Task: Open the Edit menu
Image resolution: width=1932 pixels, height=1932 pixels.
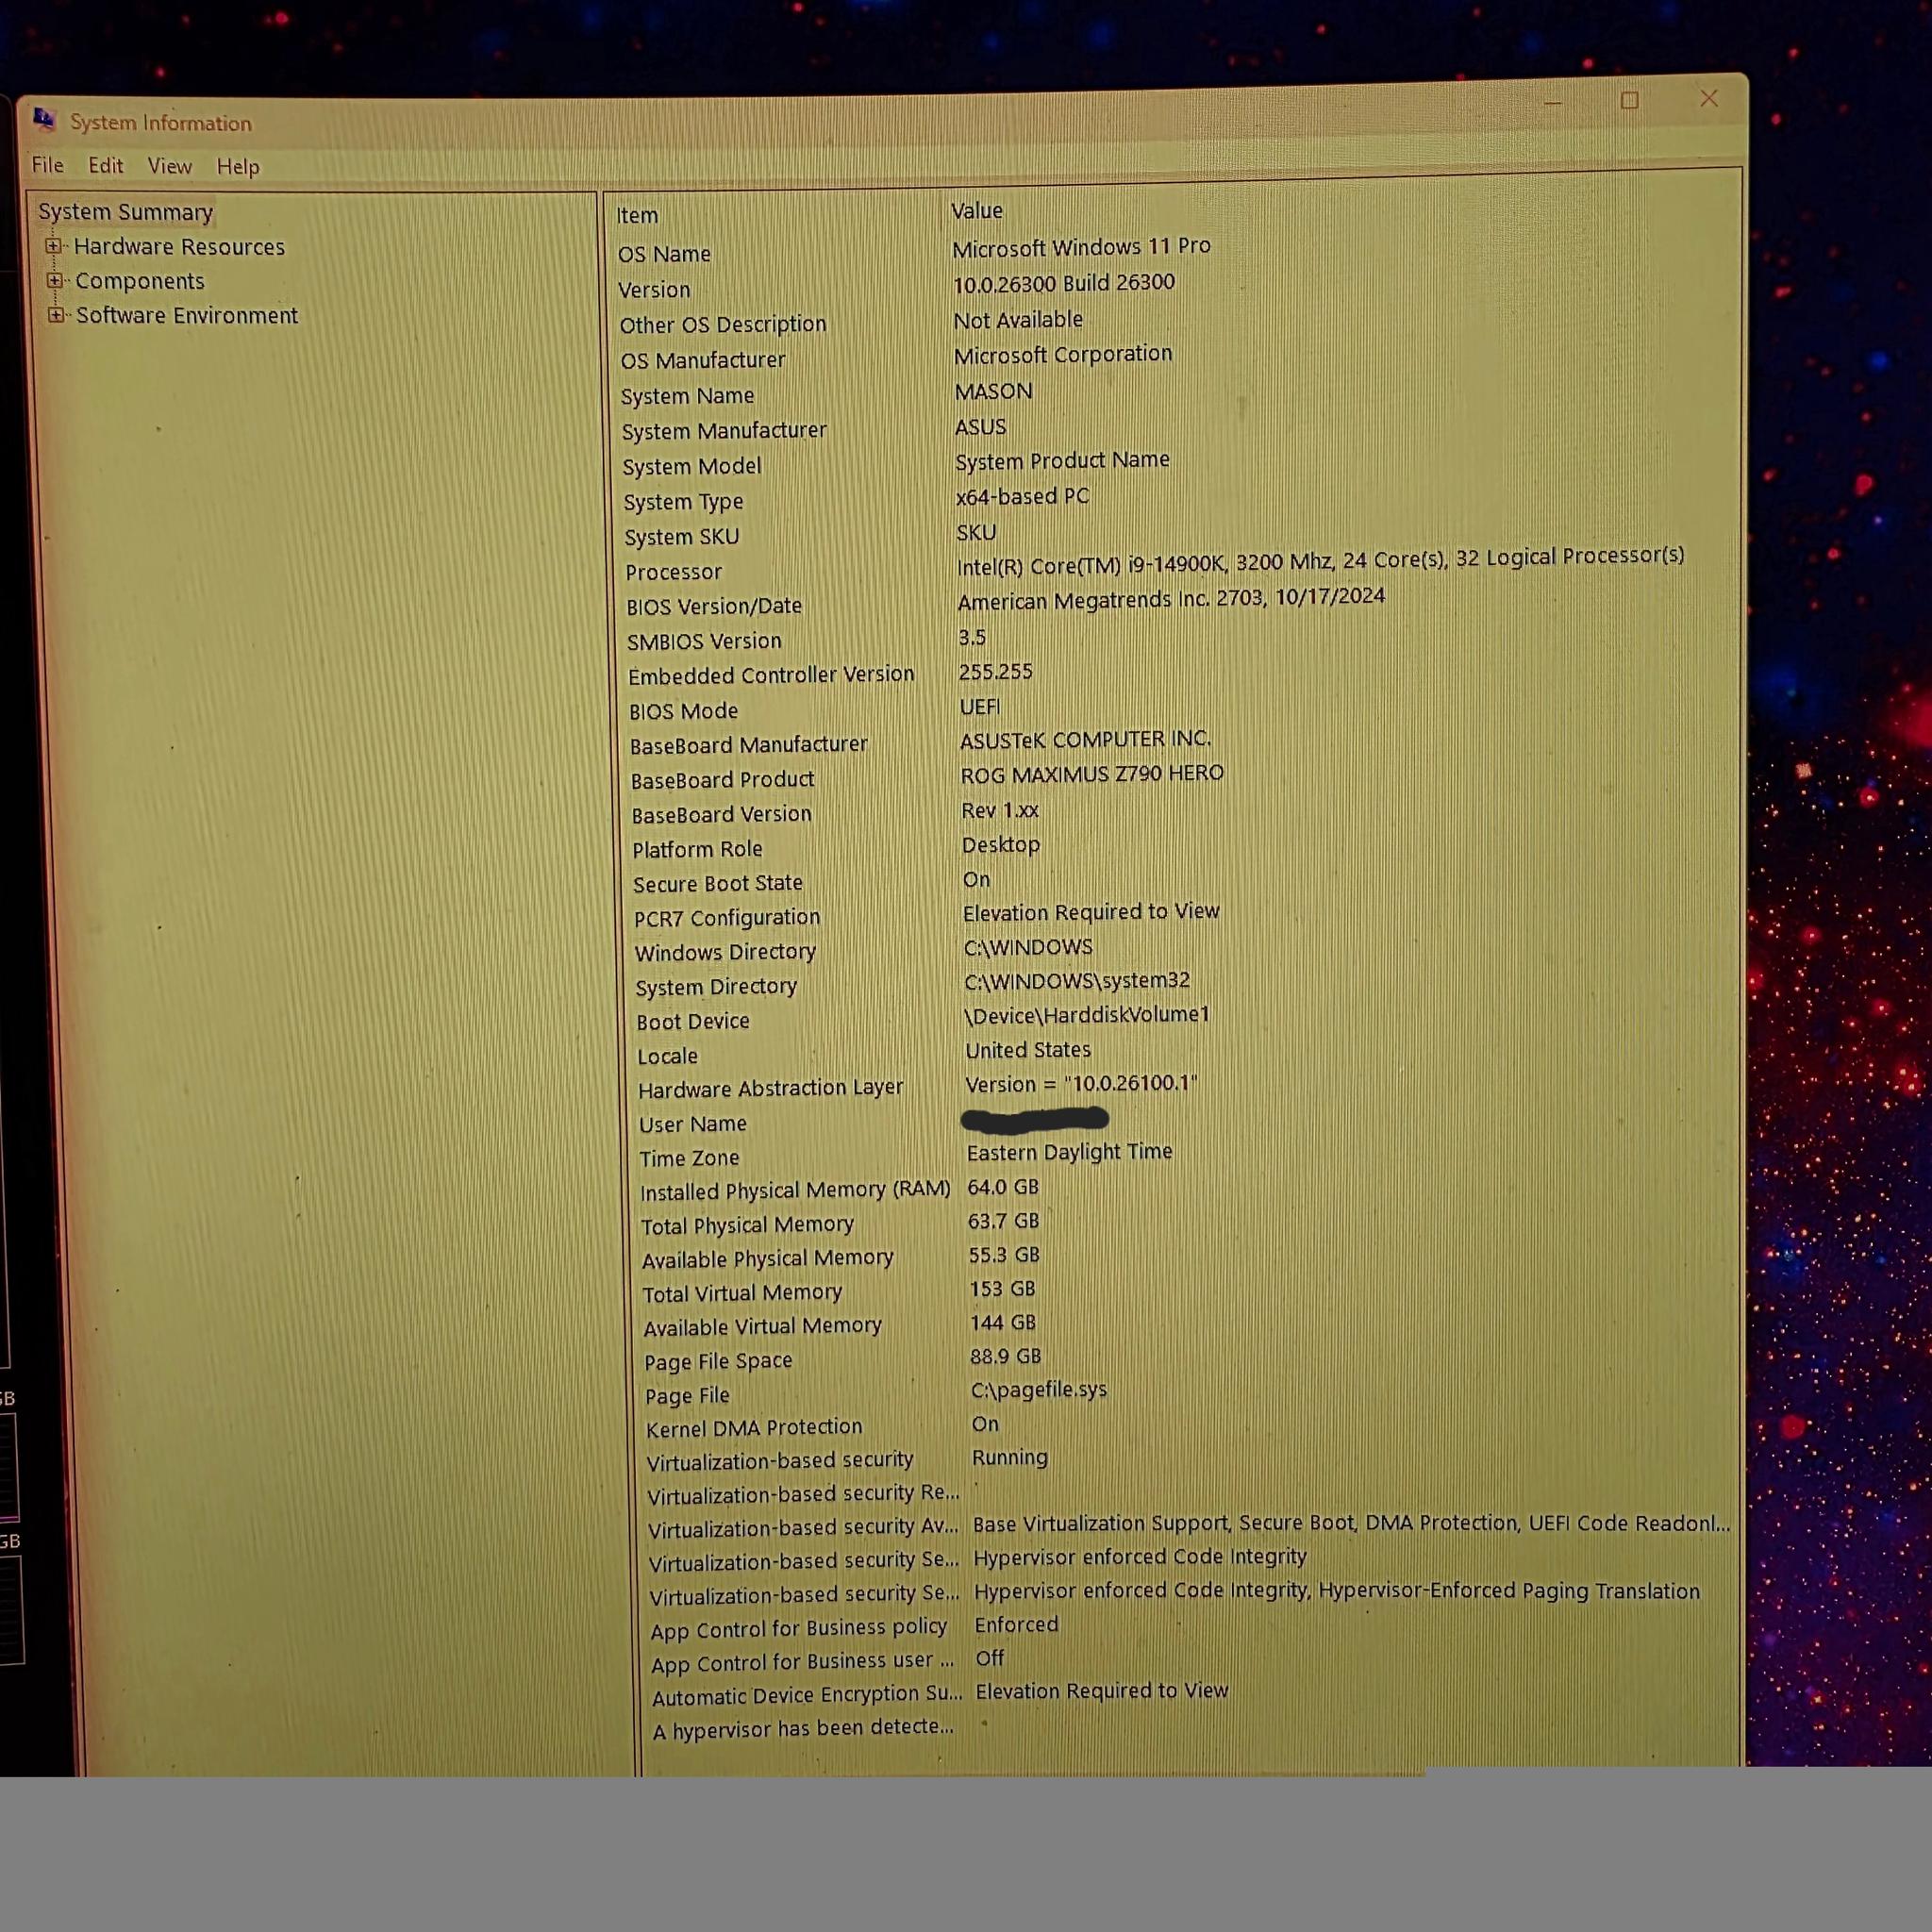Action: pos(105,165)
